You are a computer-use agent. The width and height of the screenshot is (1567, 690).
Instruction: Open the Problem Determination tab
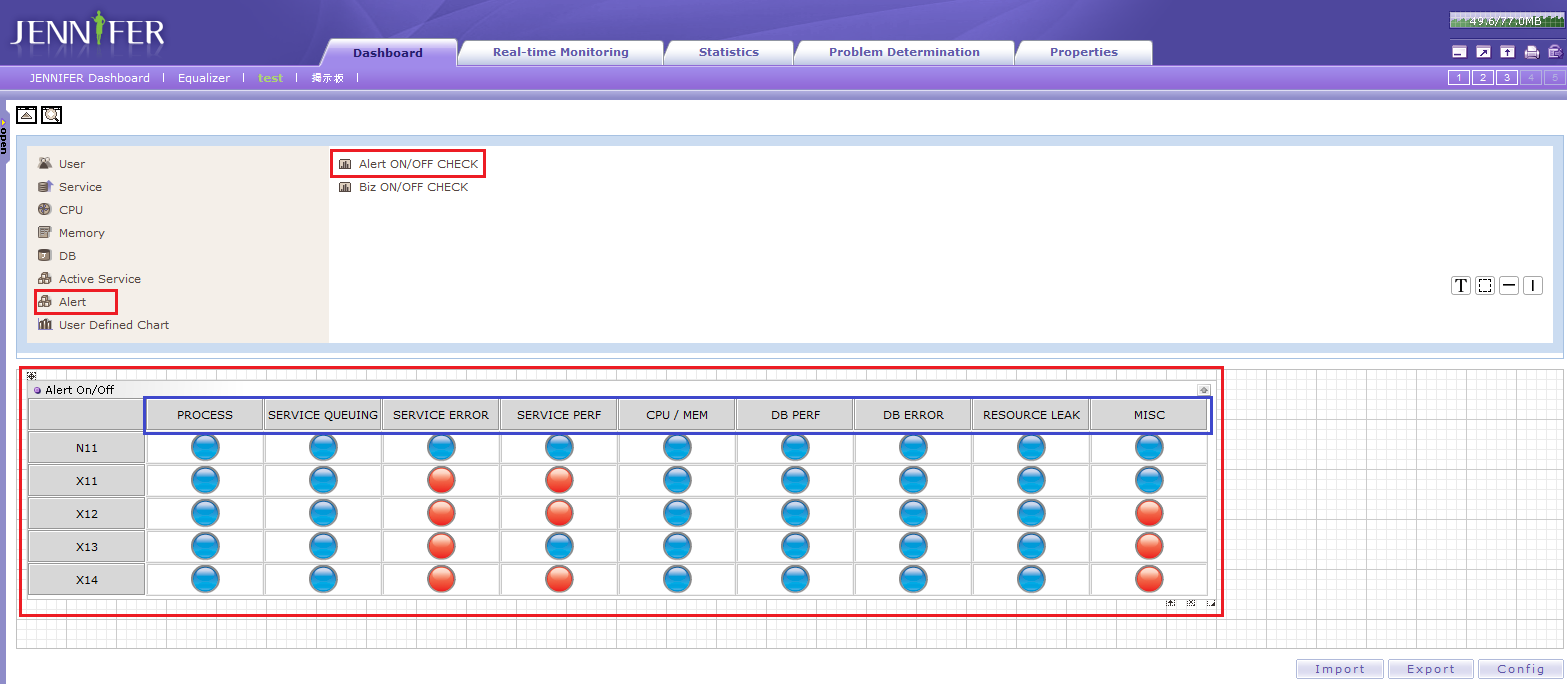(x=904, y=52)
